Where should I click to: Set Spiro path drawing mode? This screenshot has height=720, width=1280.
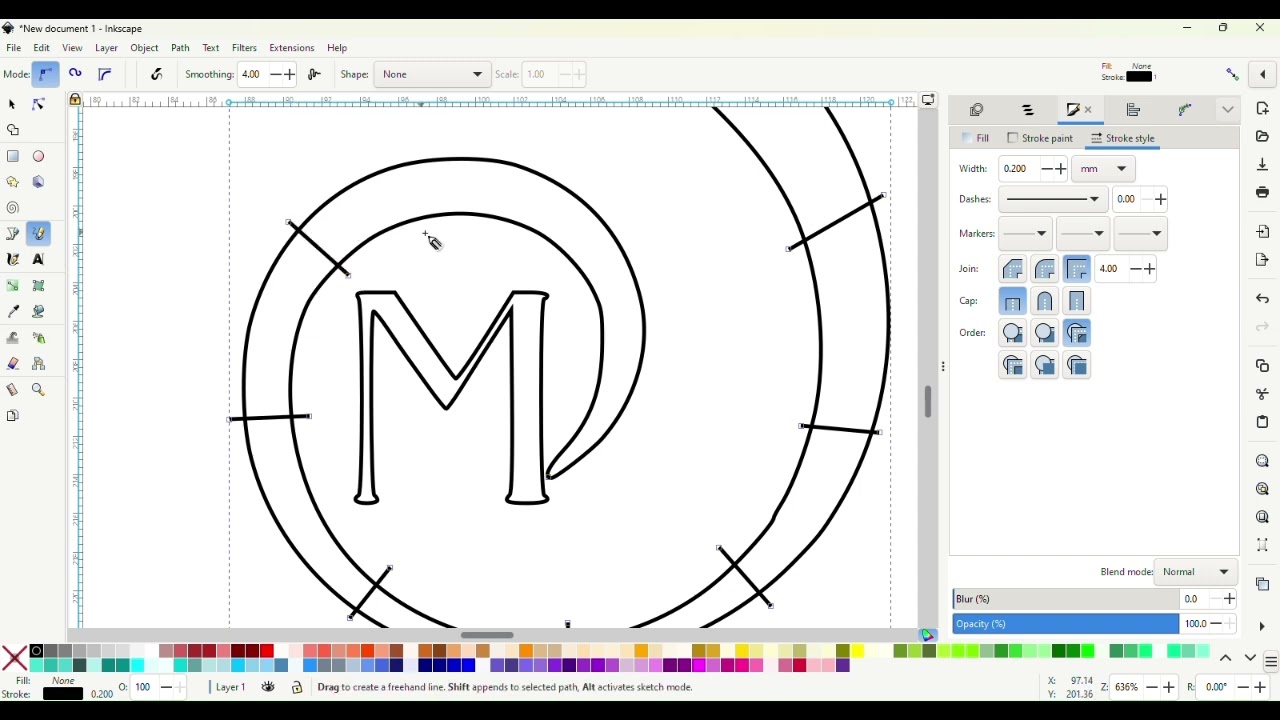click(76, 75)
